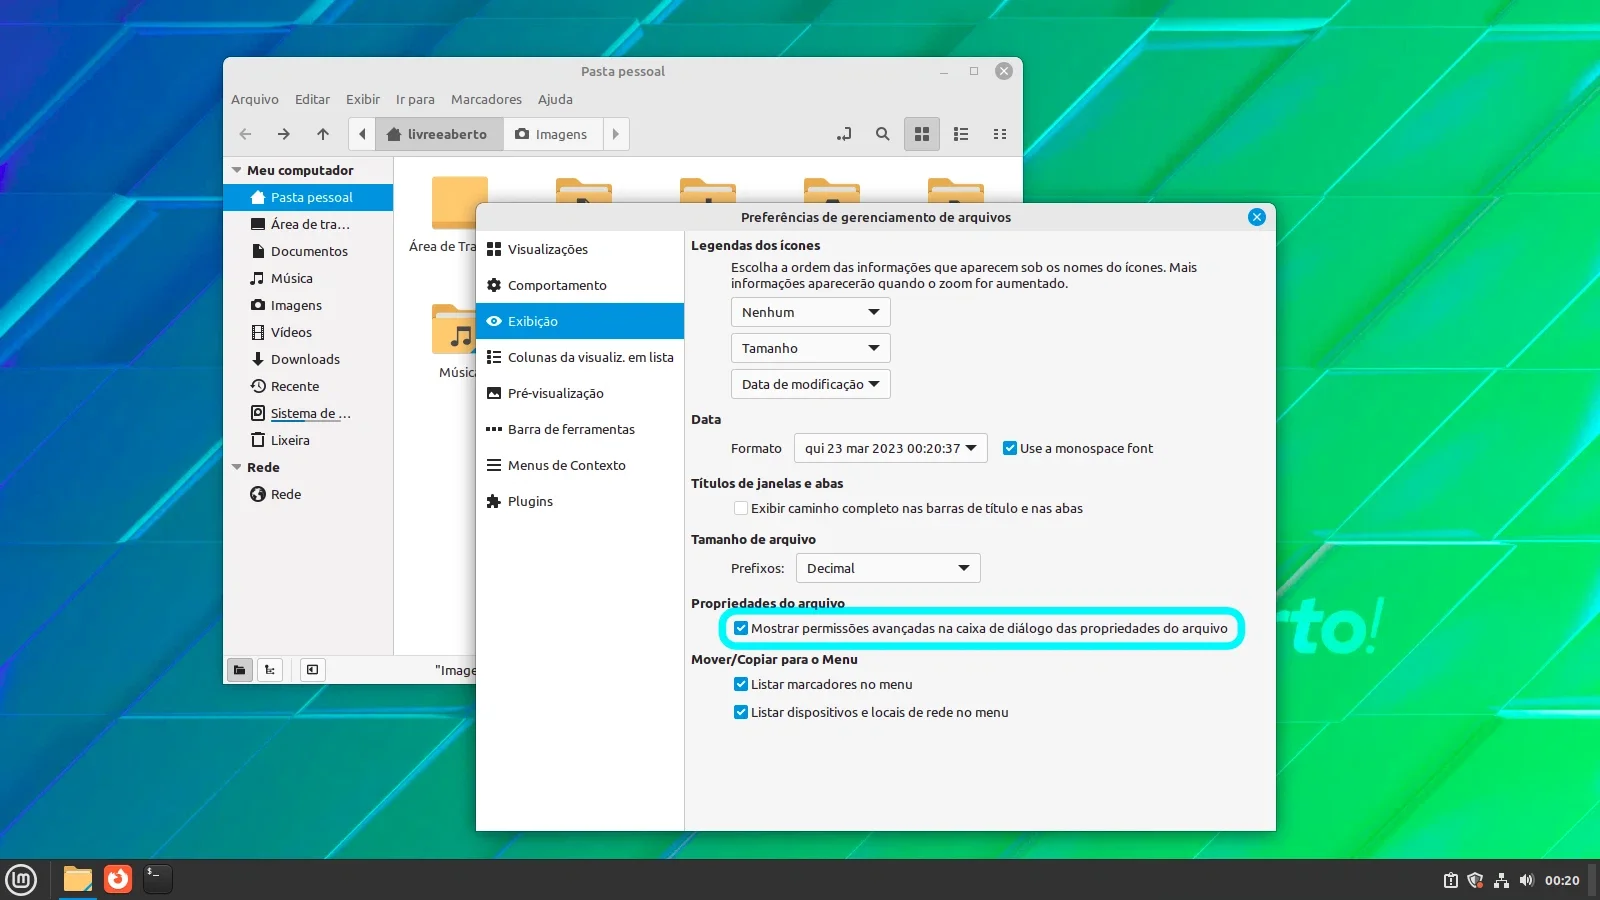This screenshot has width=1600, height=900.
Task: Open the Ir para menu
Action: click(415, 99)
